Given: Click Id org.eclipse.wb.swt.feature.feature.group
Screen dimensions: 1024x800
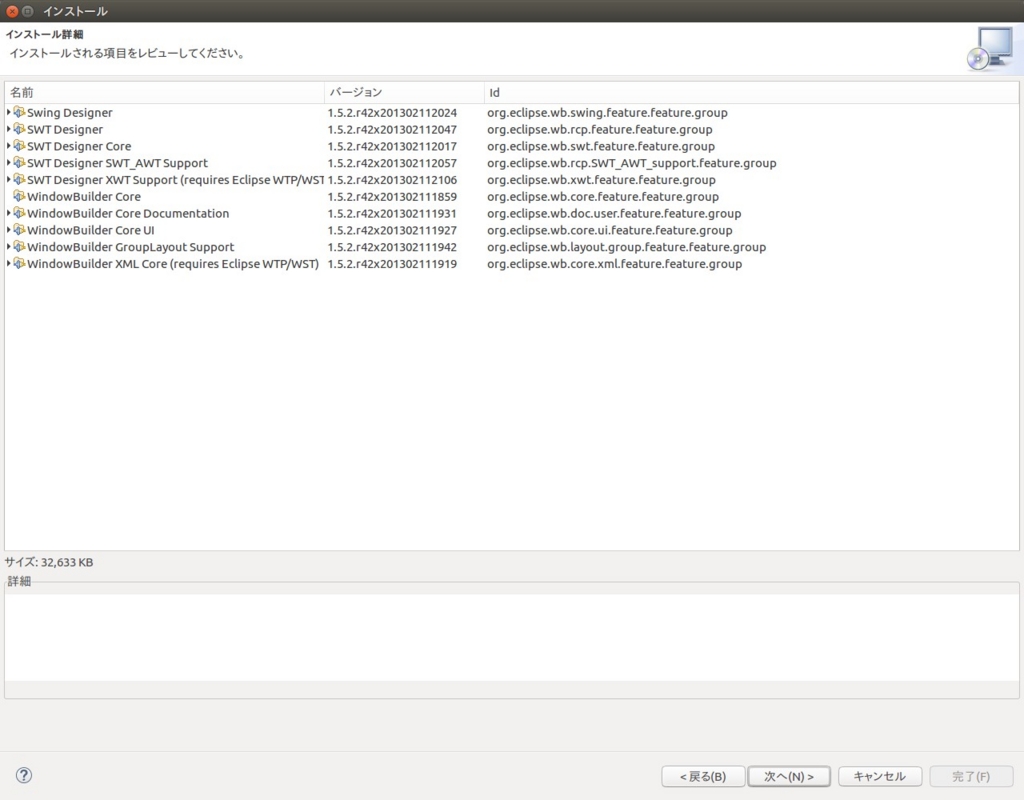Looking at the screenshot, I should 601,146.
